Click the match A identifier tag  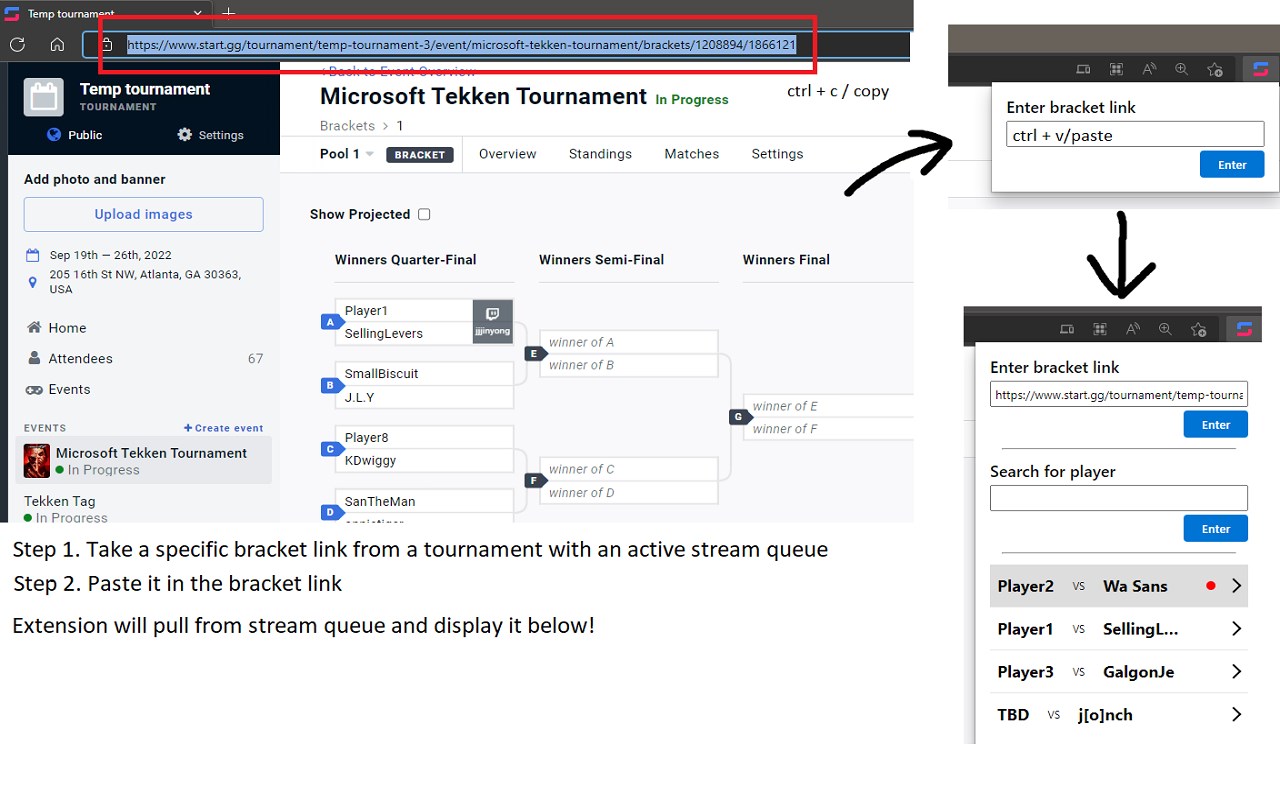tap(331, 322)
